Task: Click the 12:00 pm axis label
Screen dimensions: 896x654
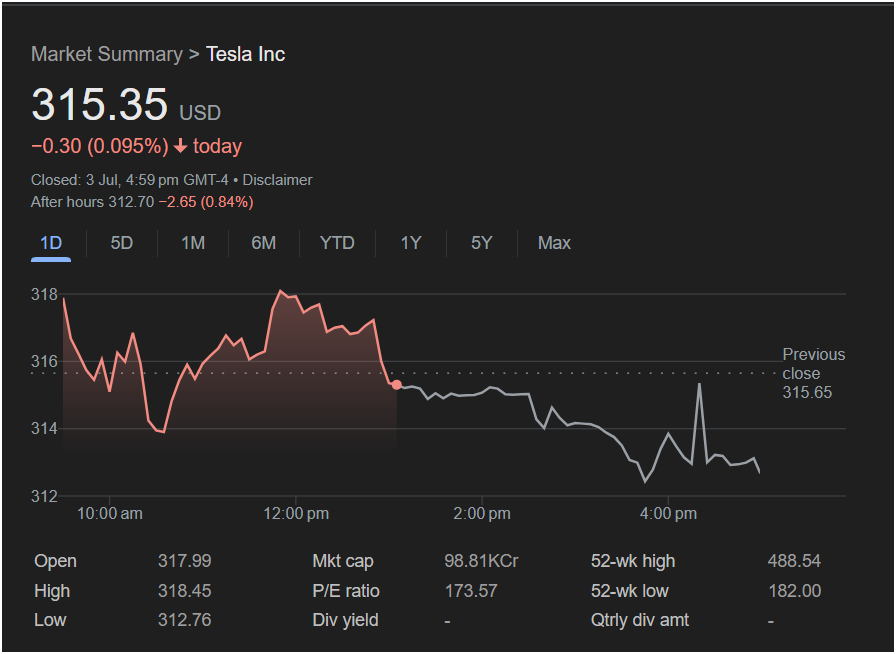Action: pos(296,513)
